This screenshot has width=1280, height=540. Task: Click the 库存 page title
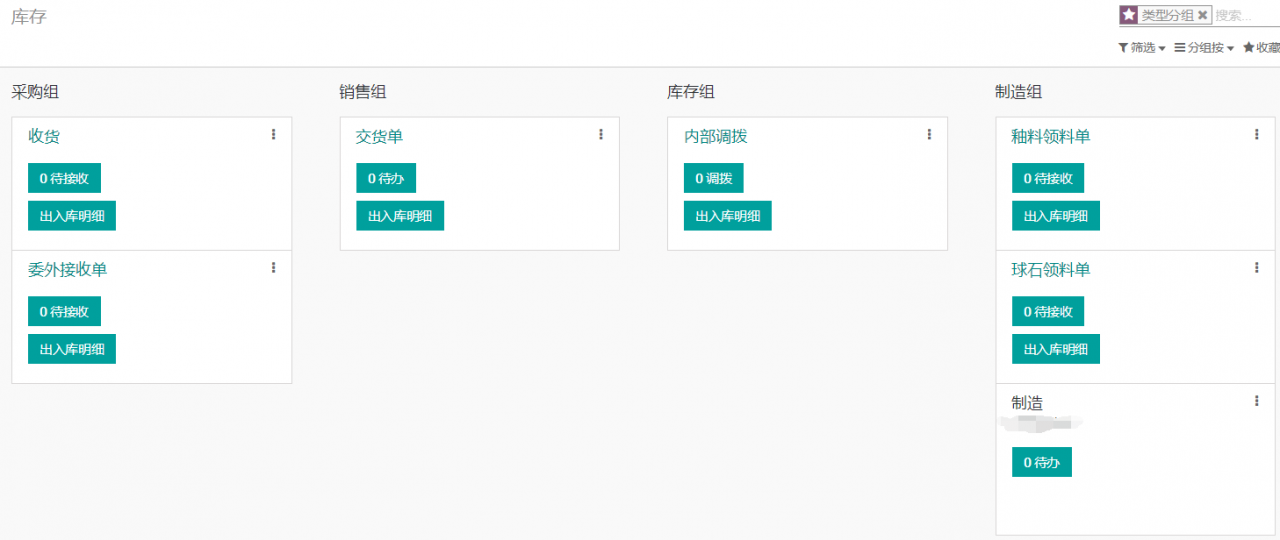pos(28,17)
